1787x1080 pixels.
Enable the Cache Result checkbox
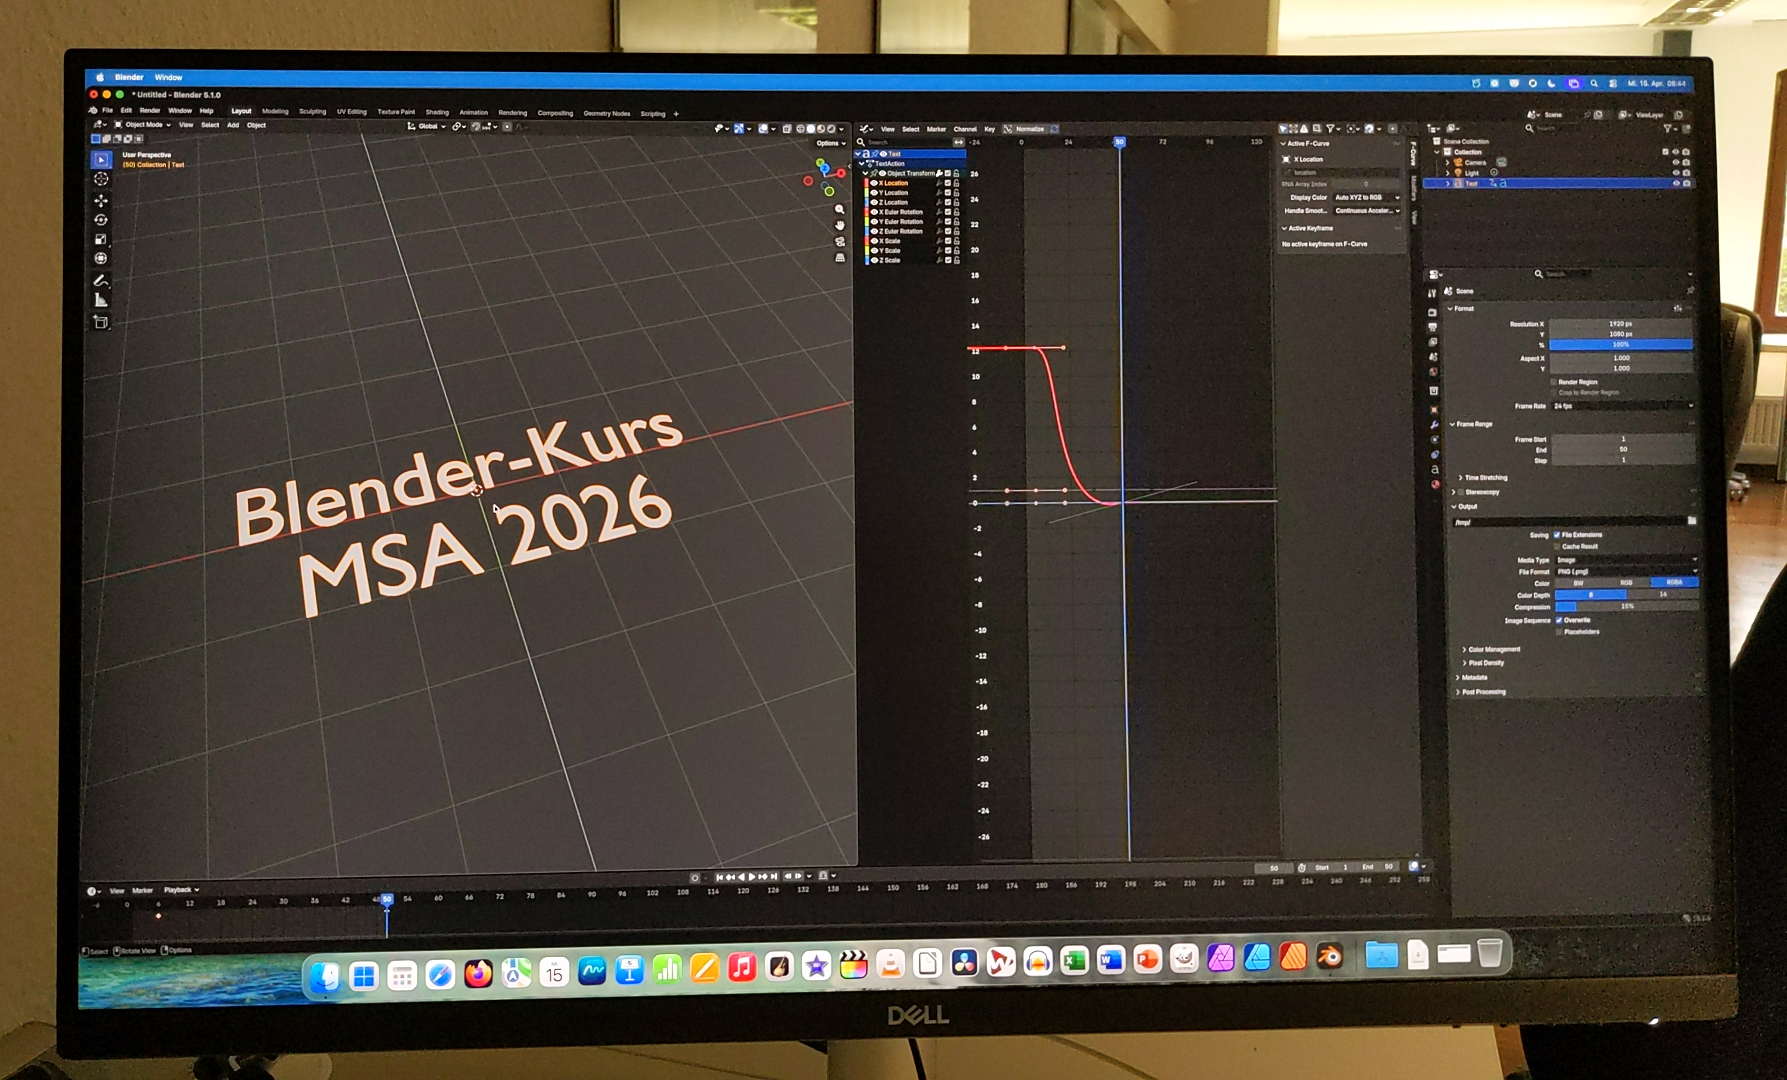point(1557,546)
